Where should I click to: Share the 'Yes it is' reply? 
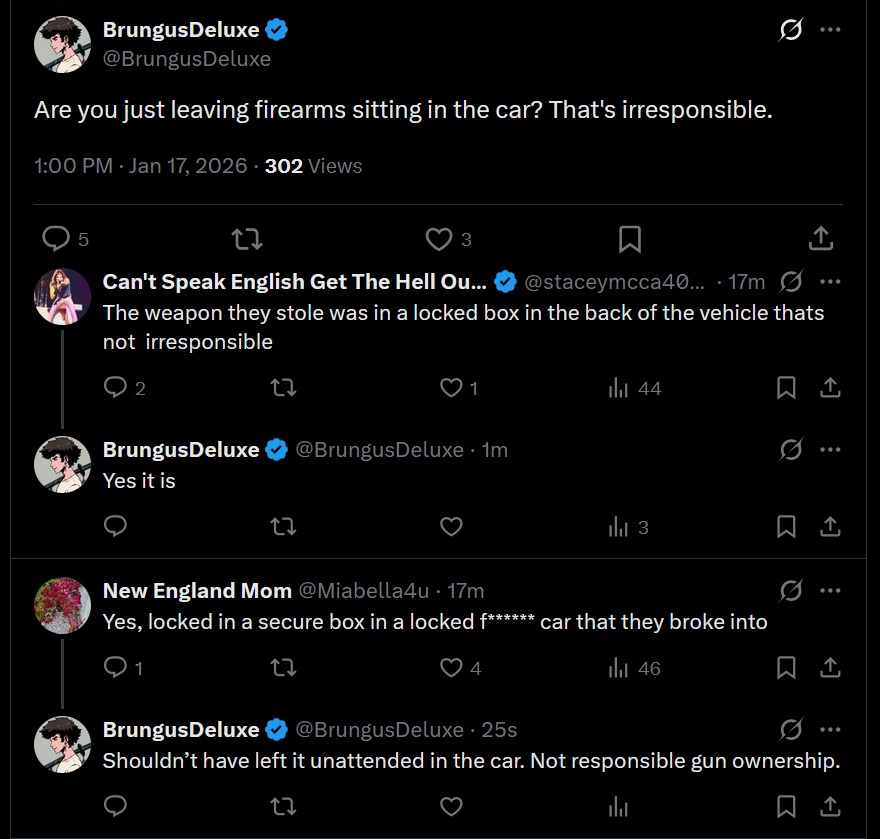830,527
